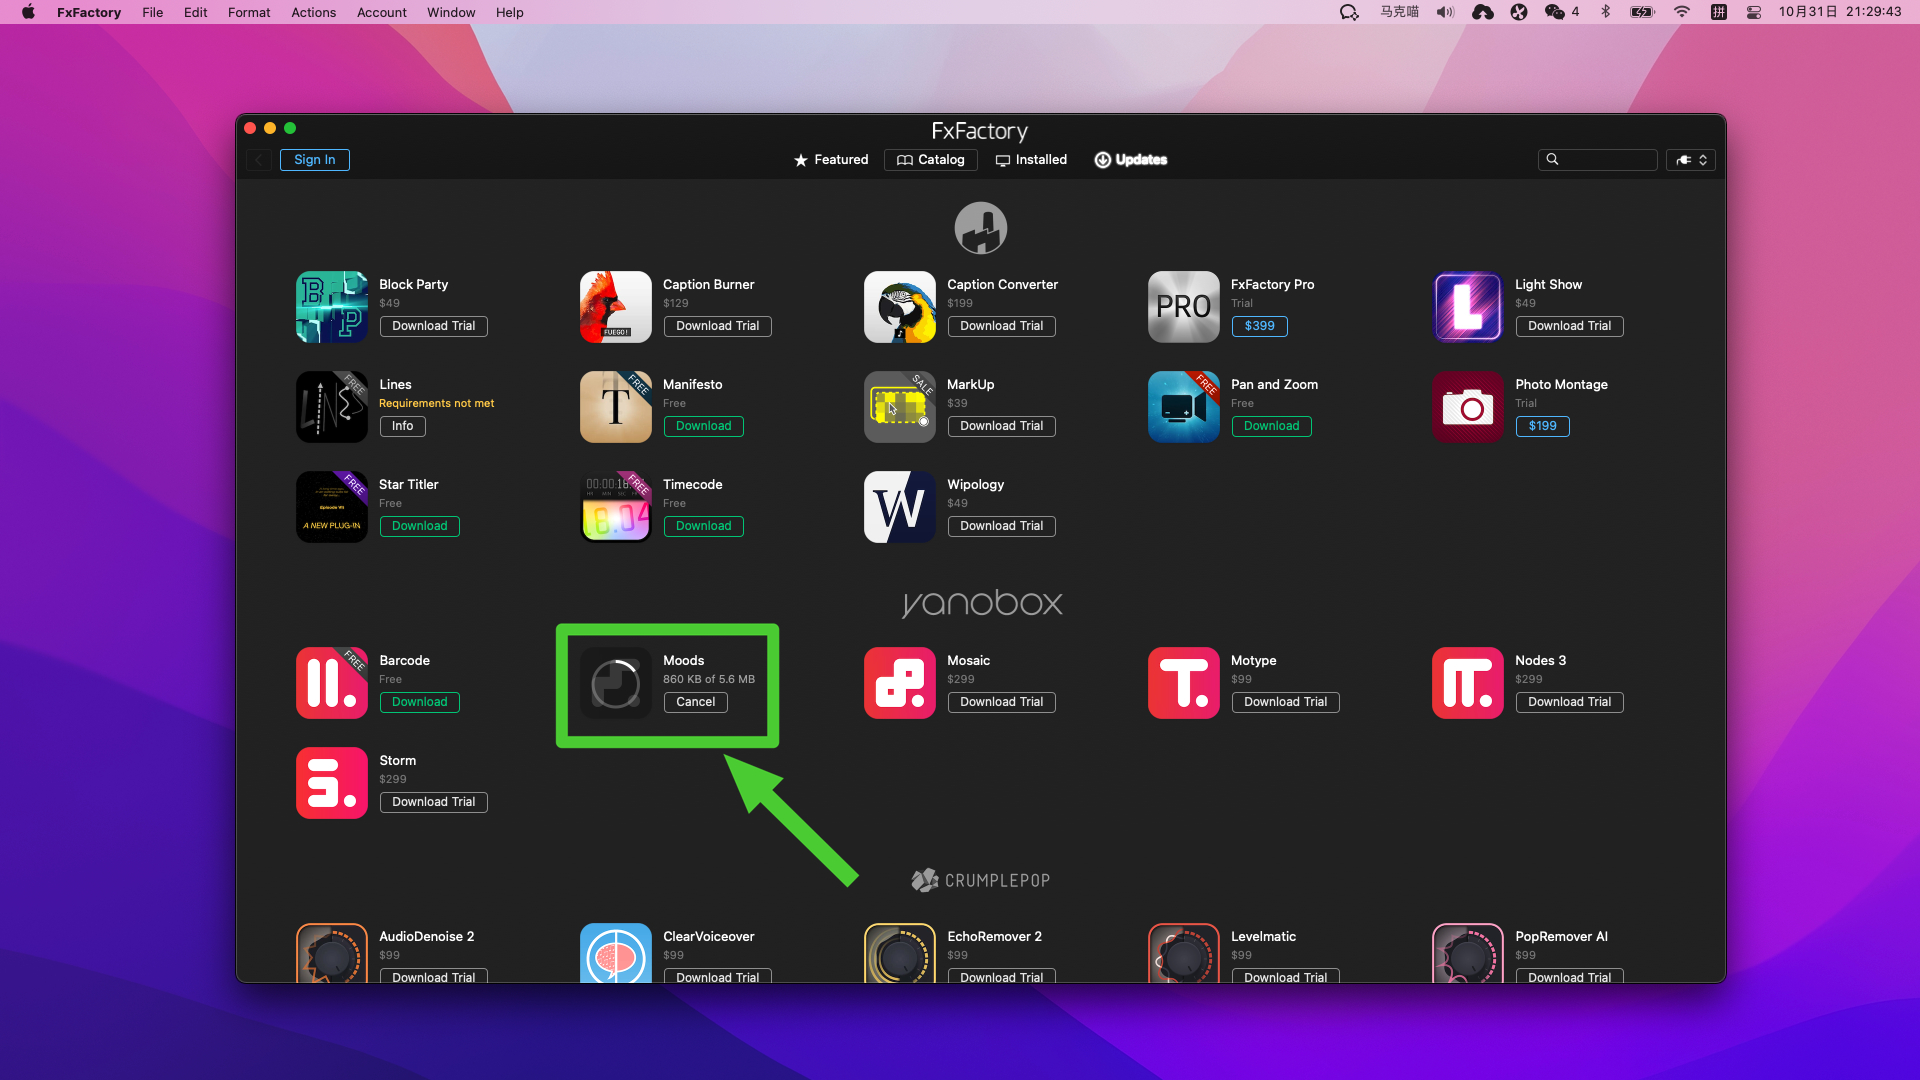Open the Photo Montage camera icon

point(1467,407)
